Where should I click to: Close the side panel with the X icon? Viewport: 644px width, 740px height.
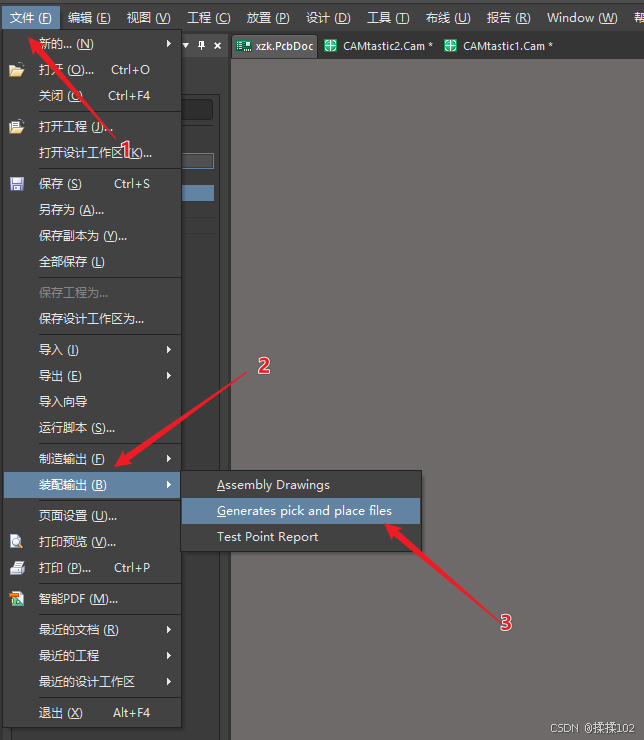(x=217, y=45)
